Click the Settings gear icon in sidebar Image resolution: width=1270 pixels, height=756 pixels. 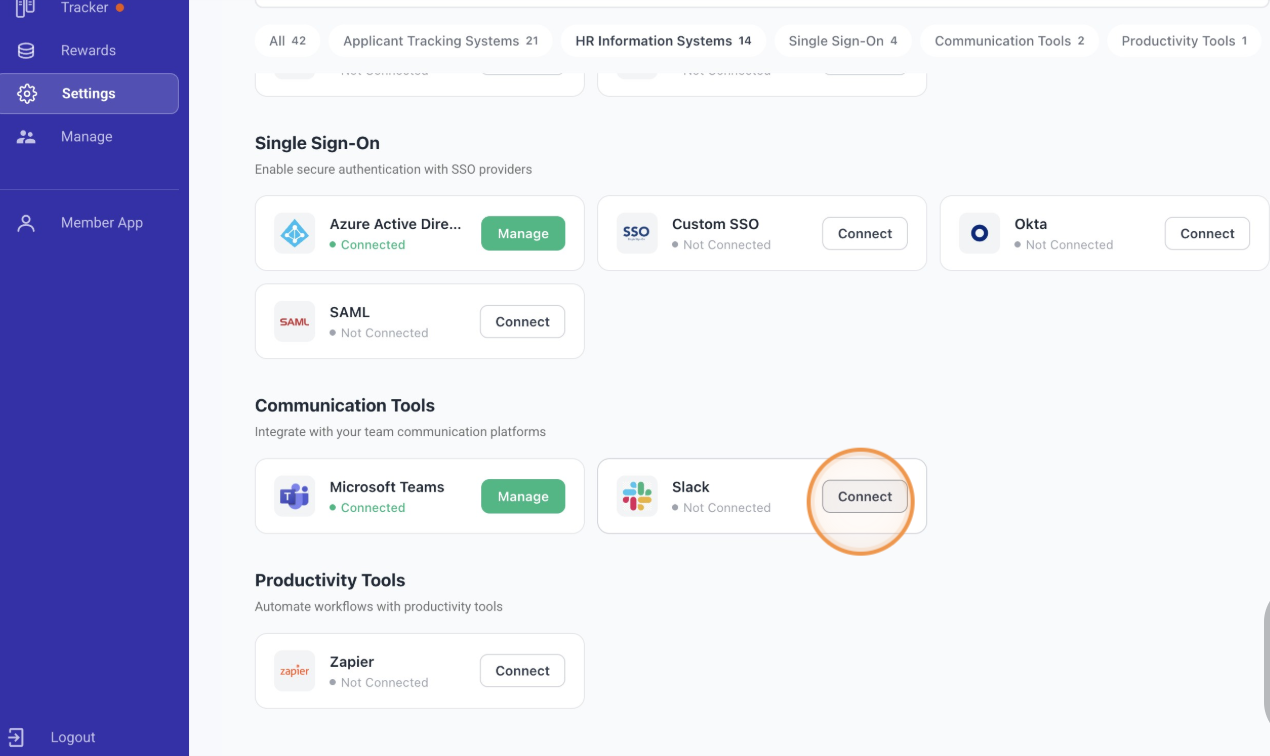point(27,93)
